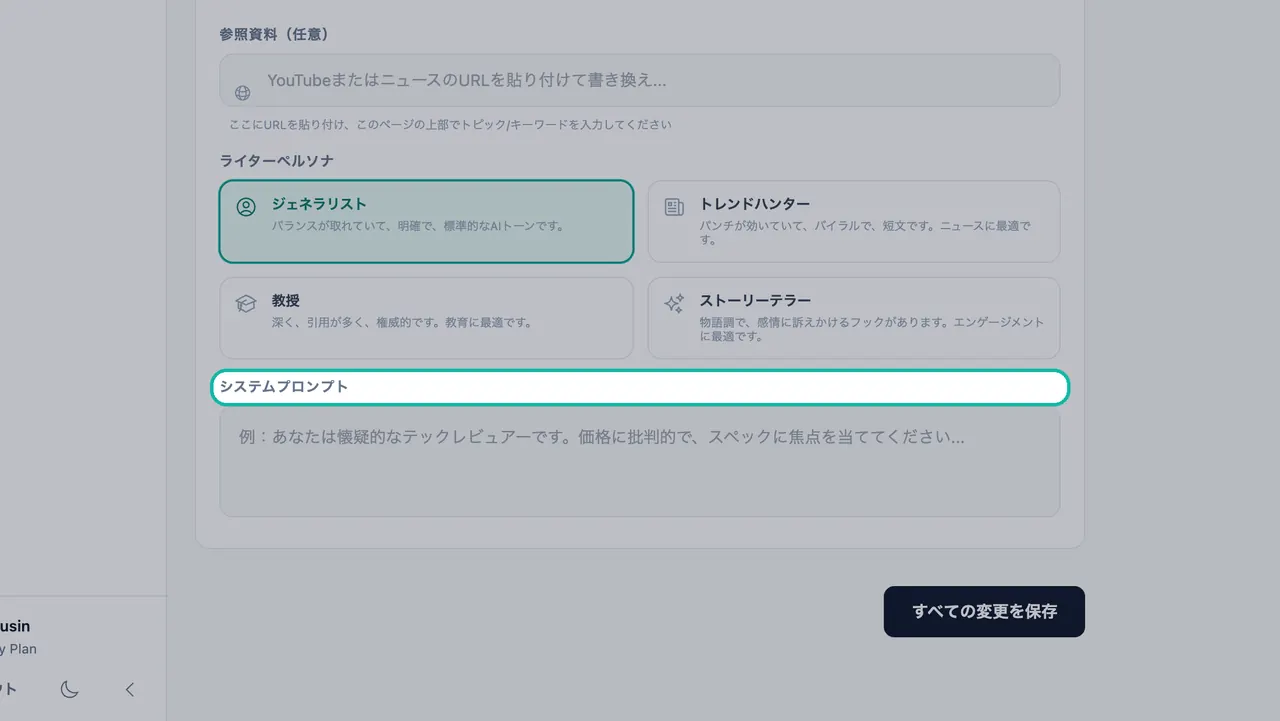Click the システムプロンプト label
The height and width of the screenshot is (721, 1280).
(284, 386)
